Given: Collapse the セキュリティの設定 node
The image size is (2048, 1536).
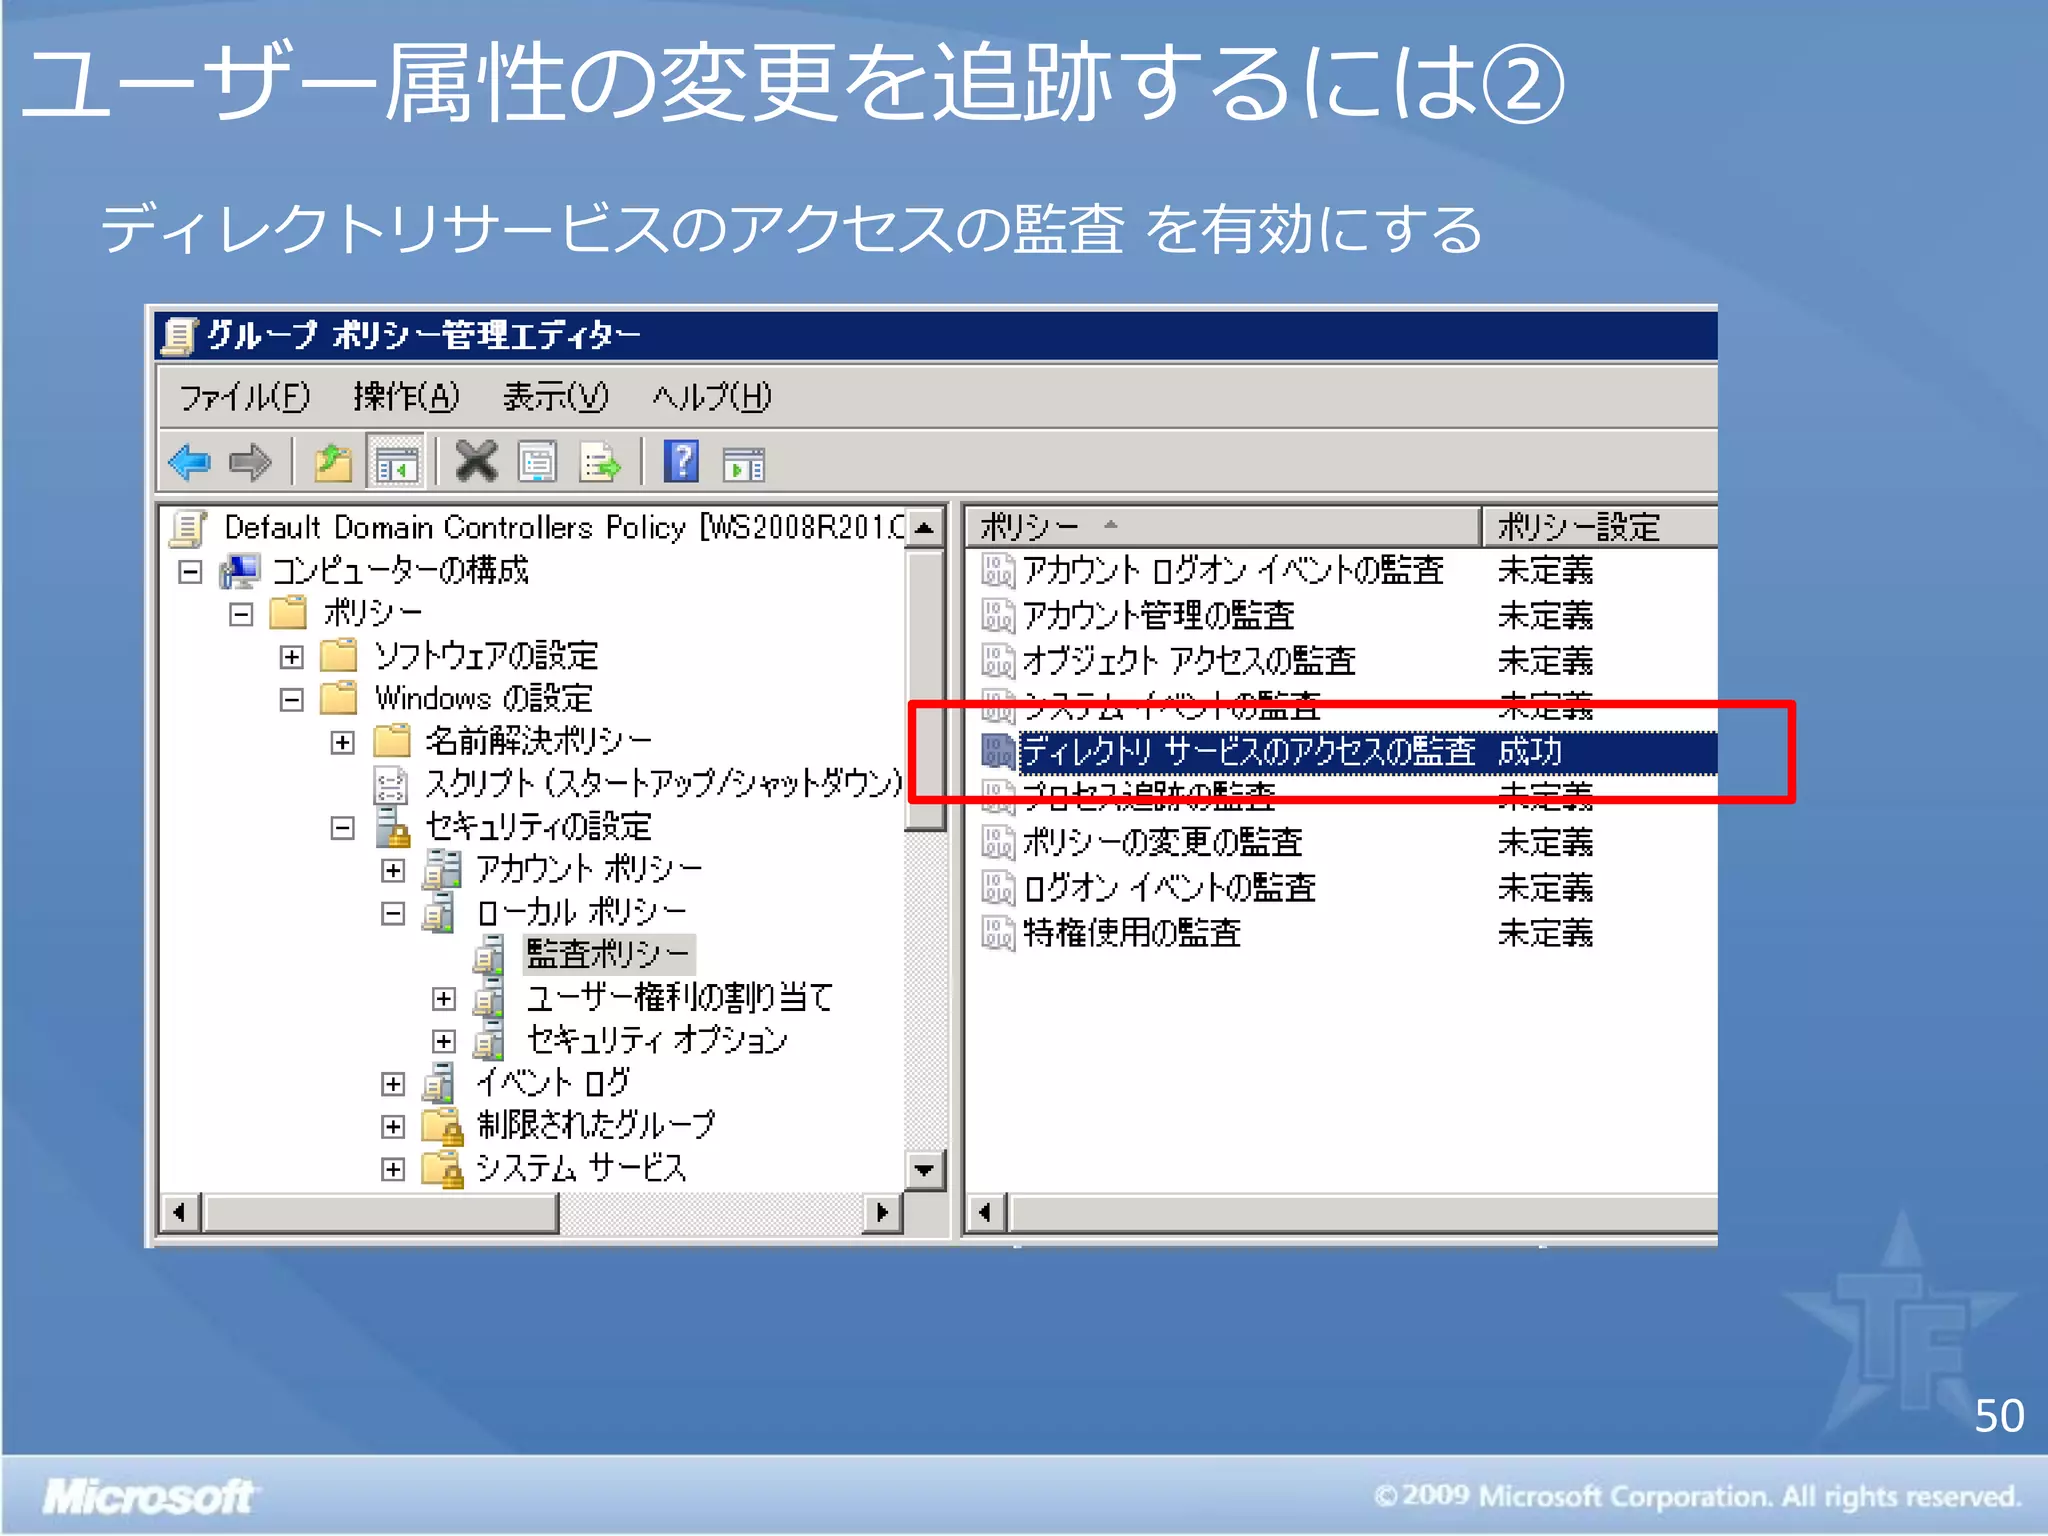Looking at the screenshot, I should [x=343, y=828].
